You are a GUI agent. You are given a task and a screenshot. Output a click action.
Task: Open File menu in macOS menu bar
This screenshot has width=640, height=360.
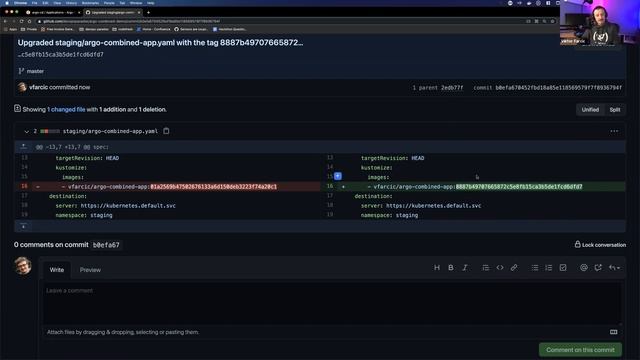click(x=34, y=3)
